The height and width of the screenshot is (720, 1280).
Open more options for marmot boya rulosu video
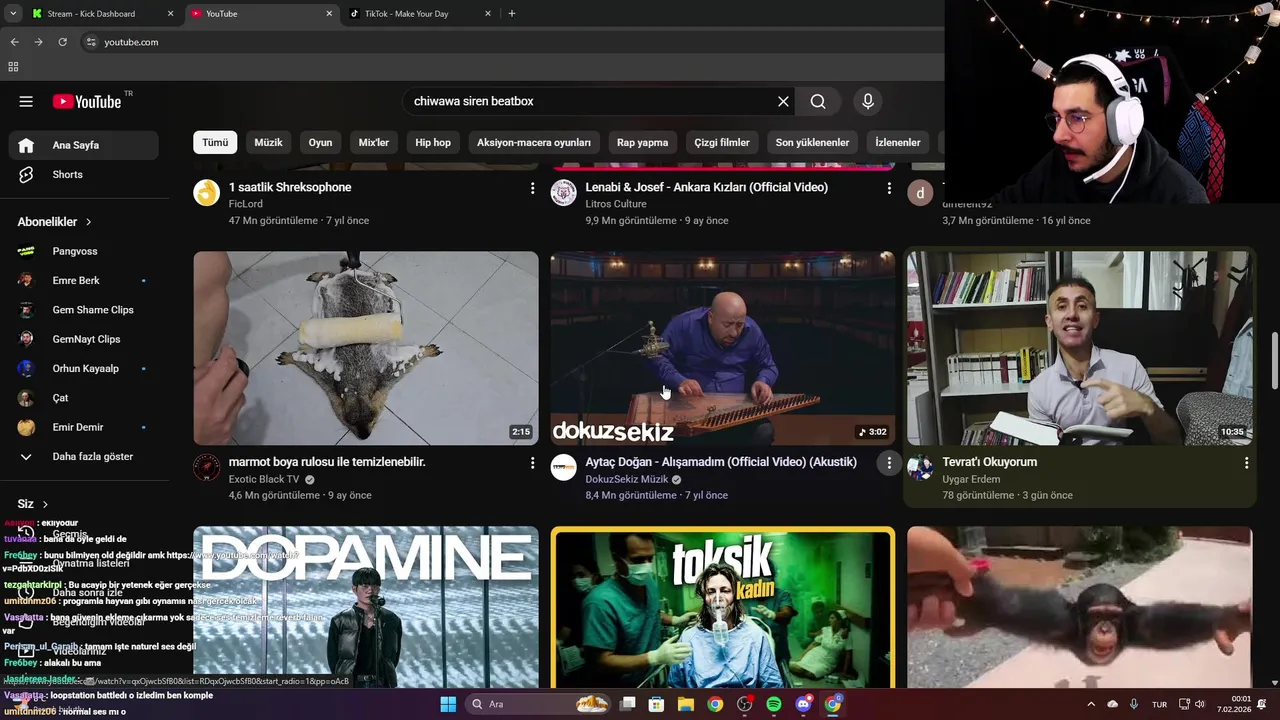532,463
